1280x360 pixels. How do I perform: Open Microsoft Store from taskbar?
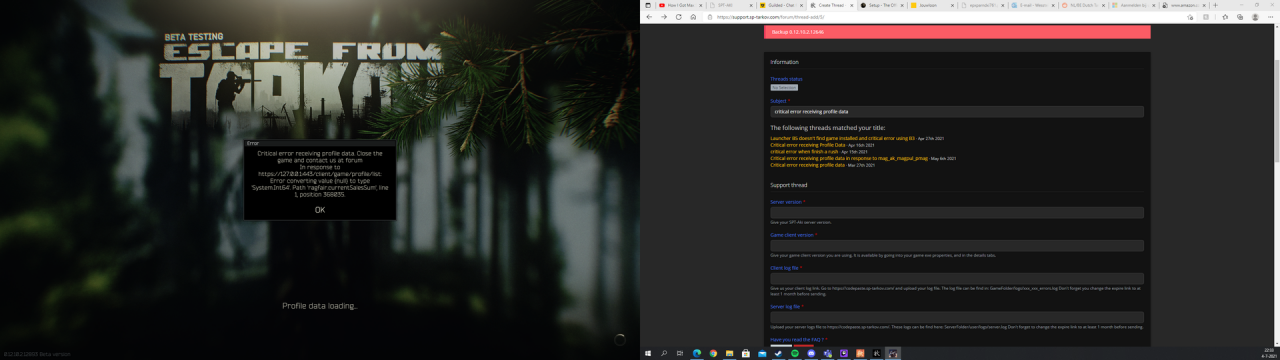(745, 353)
